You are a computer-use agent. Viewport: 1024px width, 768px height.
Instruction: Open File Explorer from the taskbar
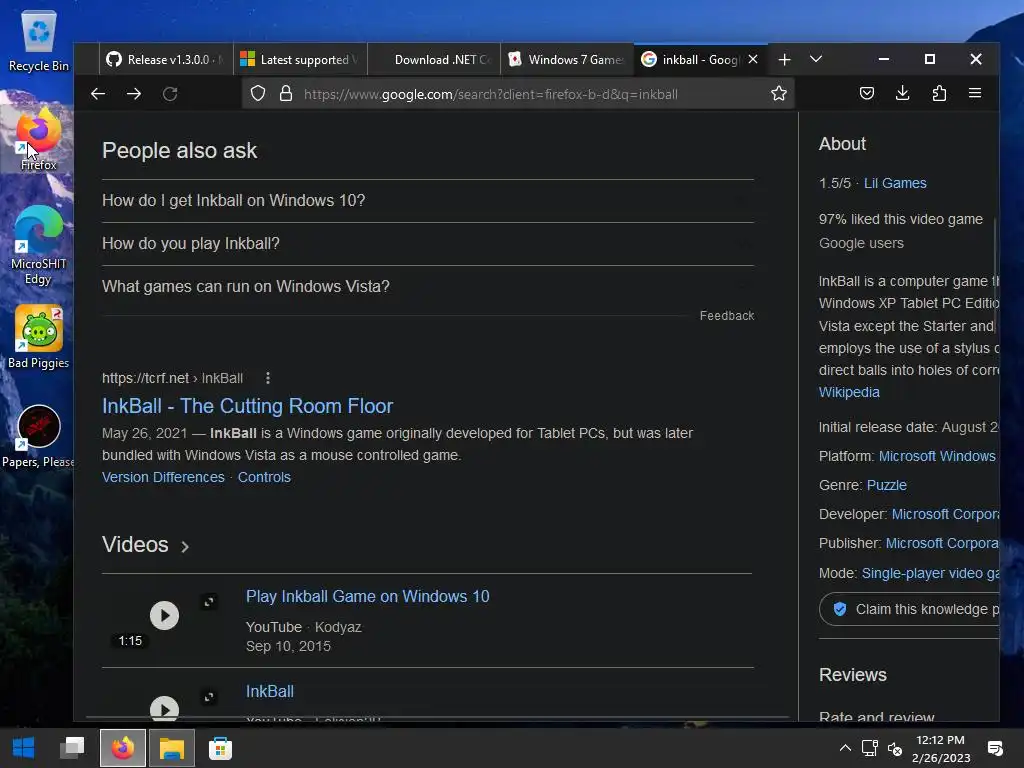(x=172, y=748)
